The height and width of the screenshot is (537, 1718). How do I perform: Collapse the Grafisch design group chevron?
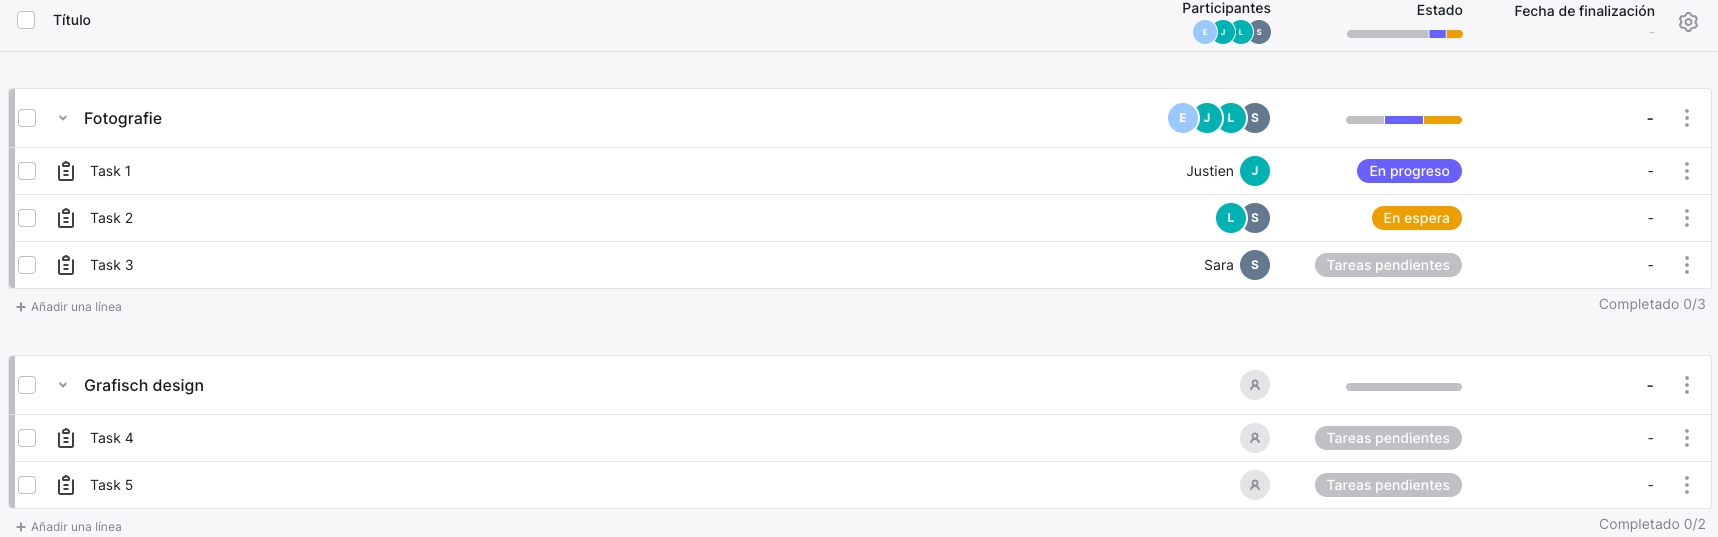[x=63, y=385]
